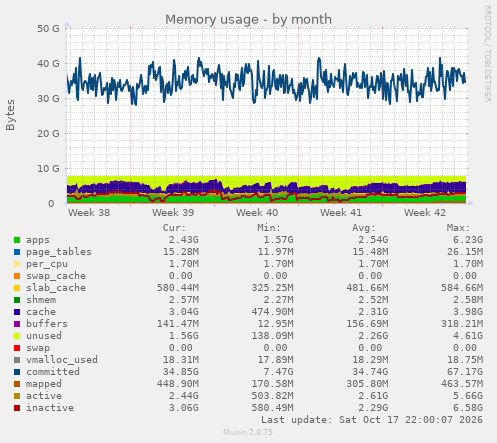Click the 'Last update' timestamp line

click(372, 420)
